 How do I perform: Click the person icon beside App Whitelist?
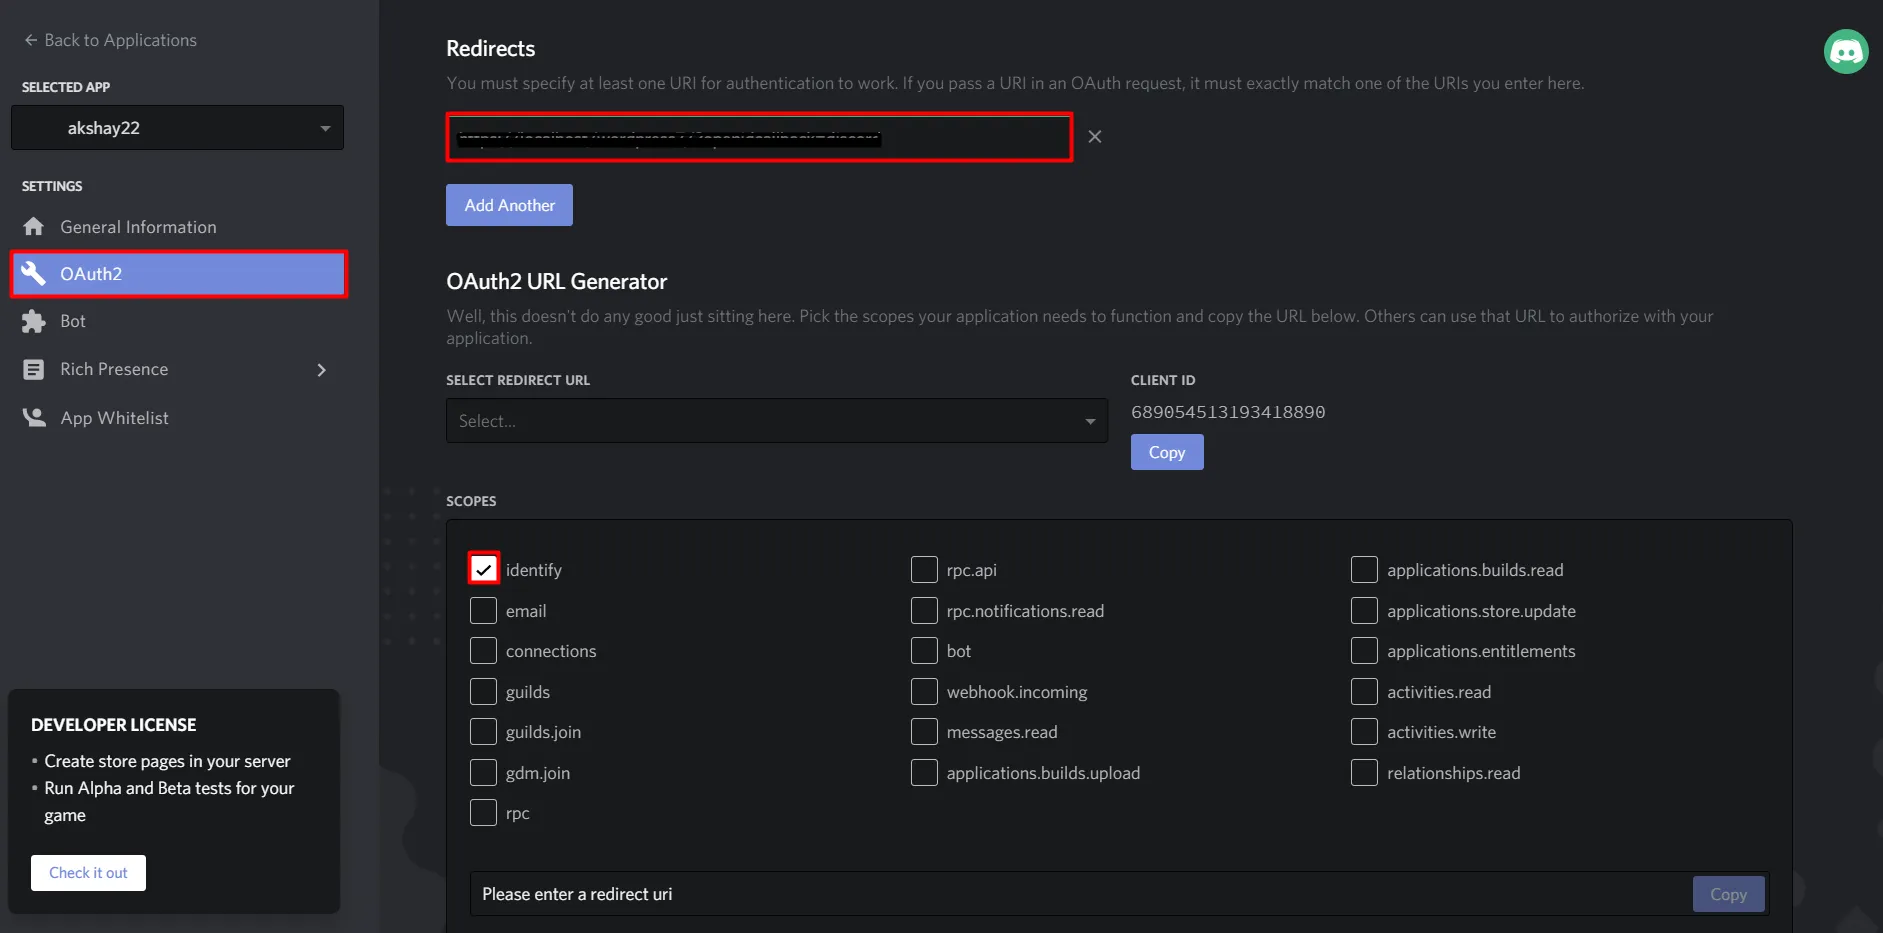pyautogui.click(x=34, y=417)
